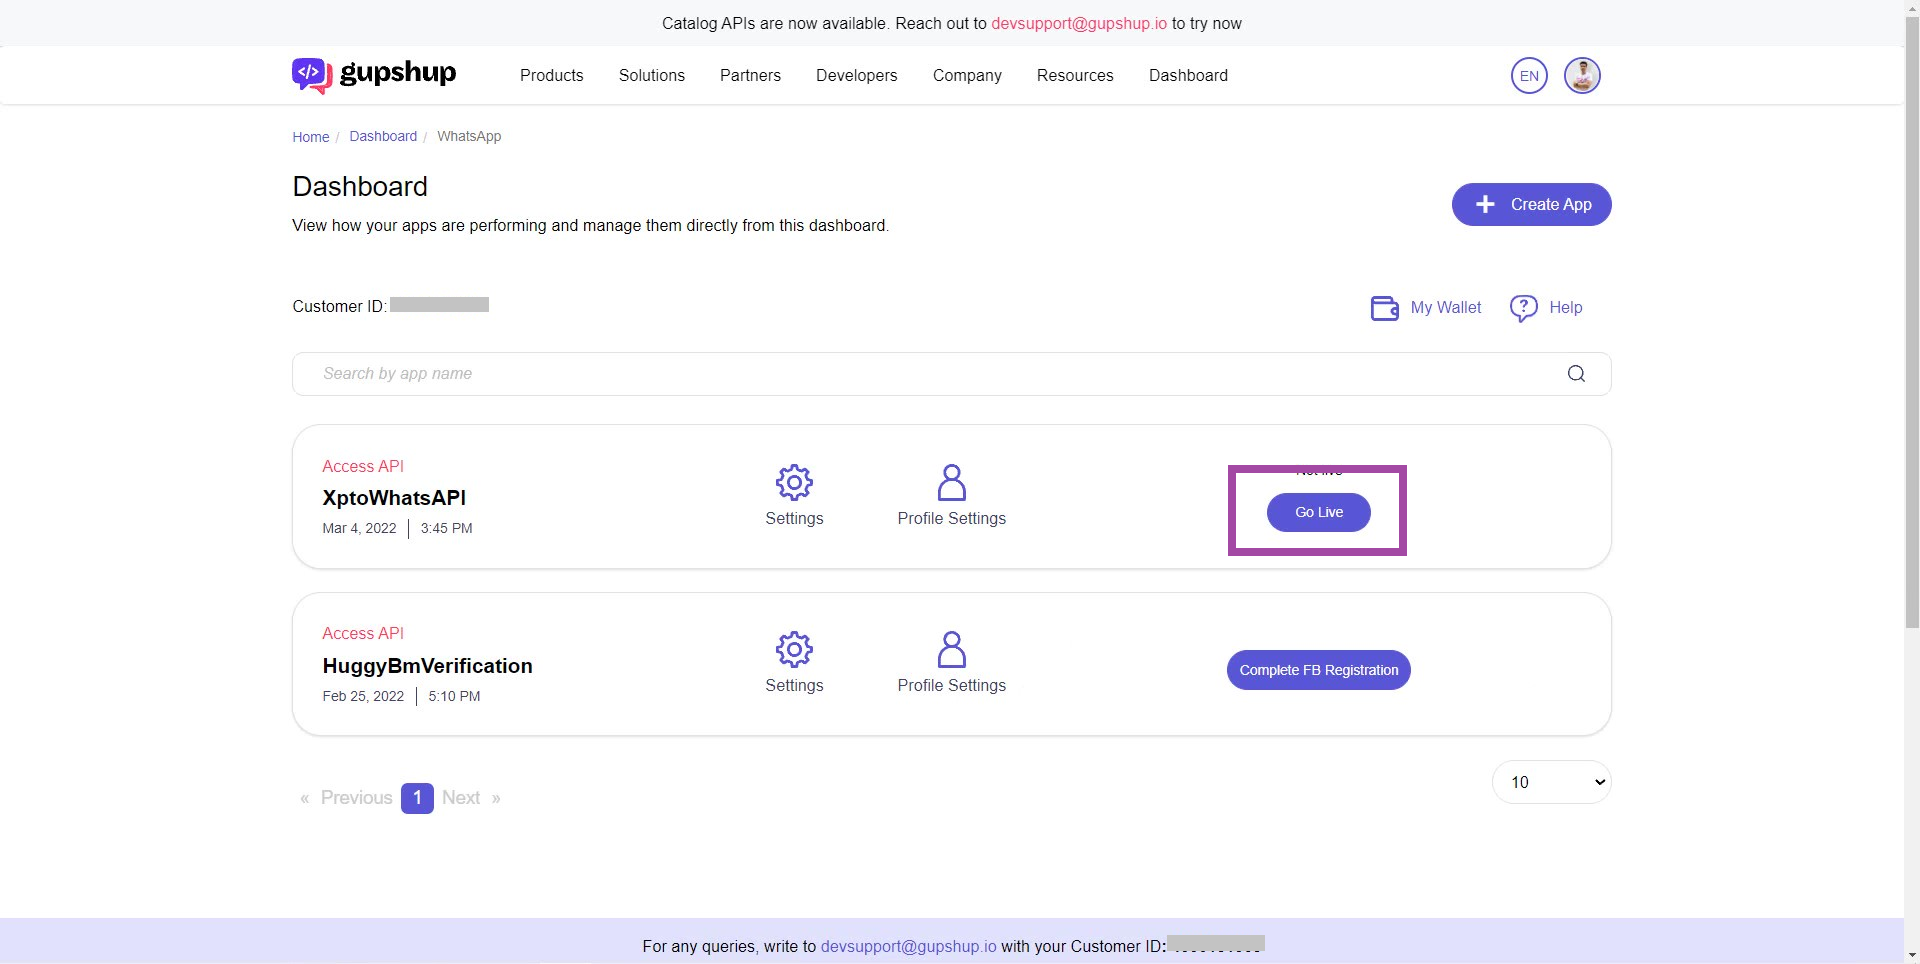This screenshot has width=1920, height=964.
Task: Click Access API label on XptoWhatsAPI card
Action: coord(363,466)
